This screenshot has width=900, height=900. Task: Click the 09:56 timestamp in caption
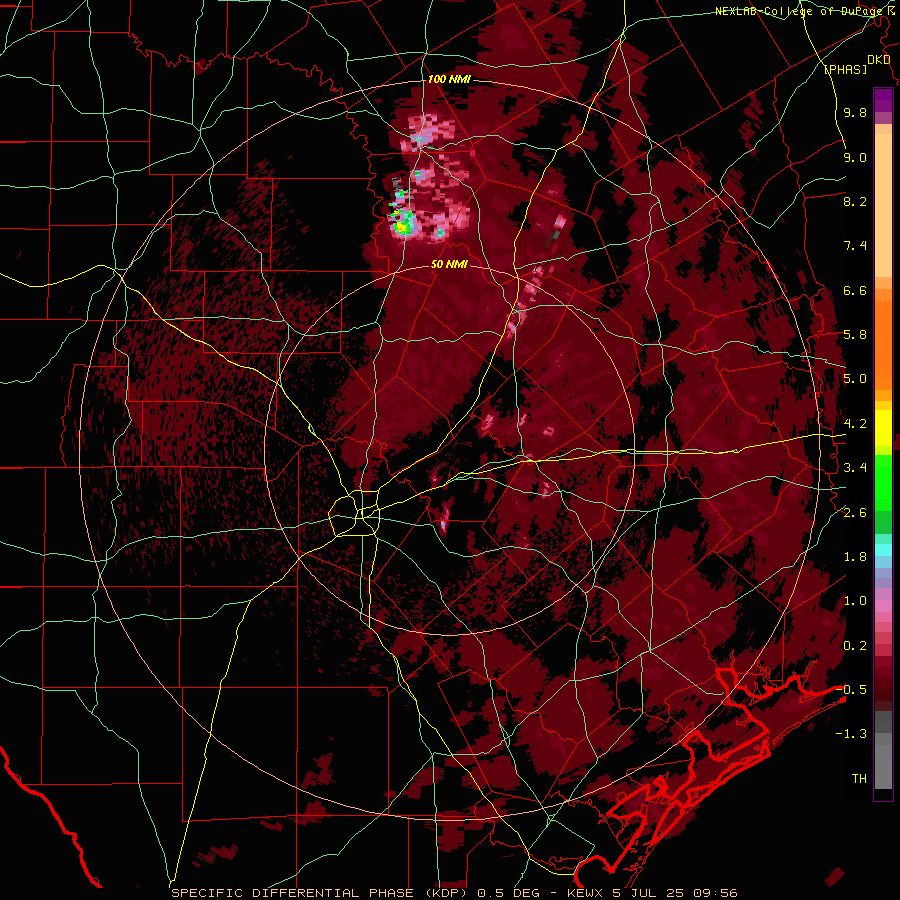point(716,893)
